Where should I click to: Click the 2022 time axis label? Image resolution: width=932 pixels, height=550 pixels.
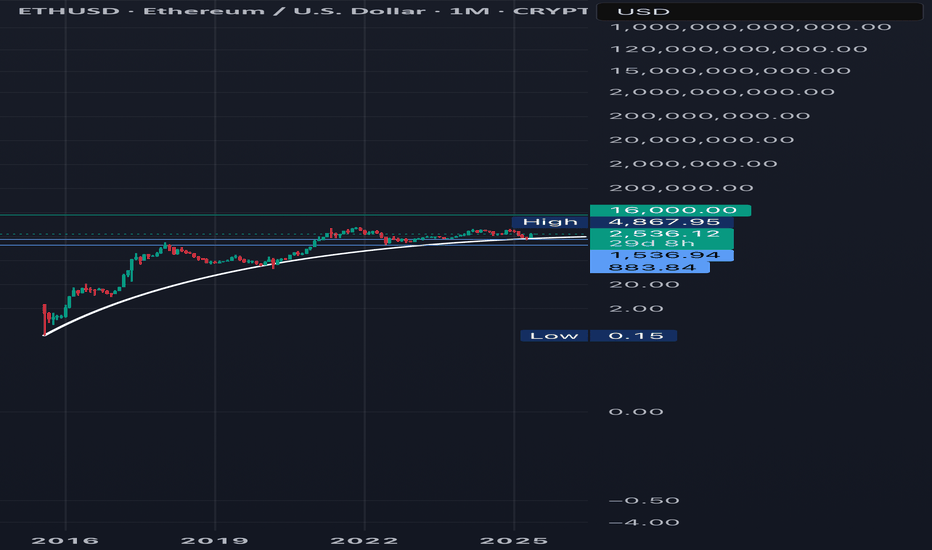click(x=364, y=540)
